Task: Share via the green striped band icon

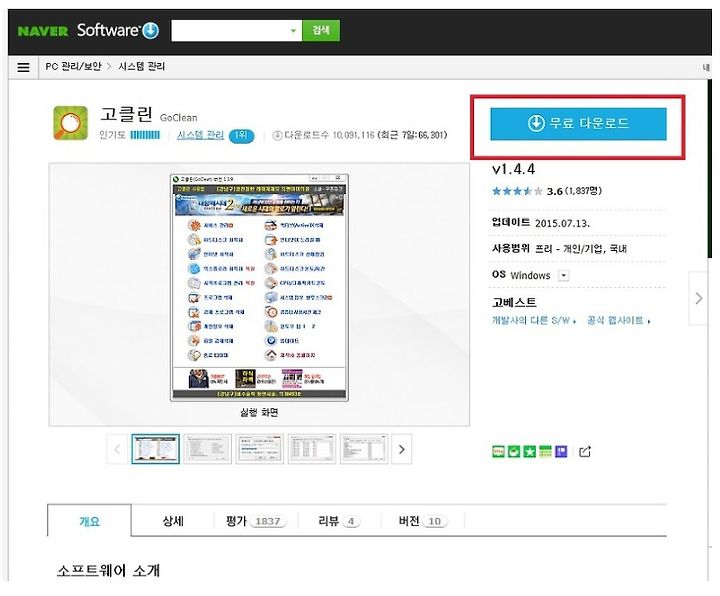Action: pos(545,451)
